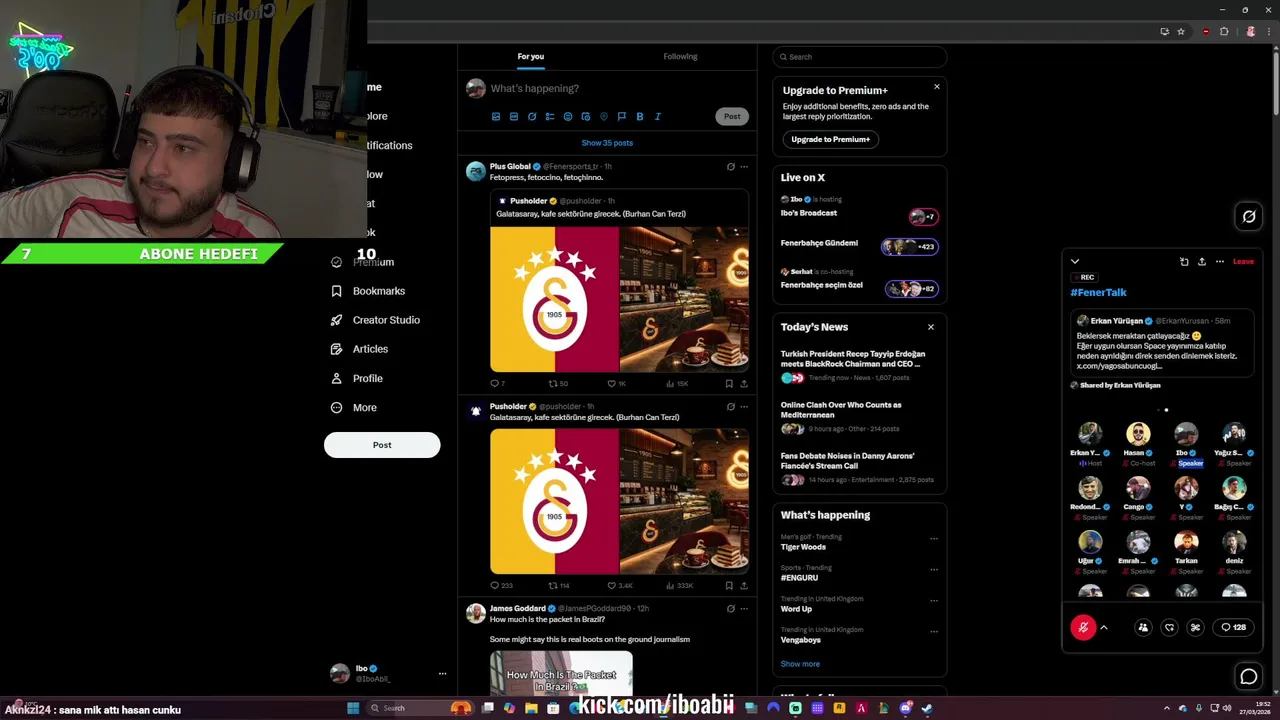Open more options for Tiger Woods trend

(934, 539)
